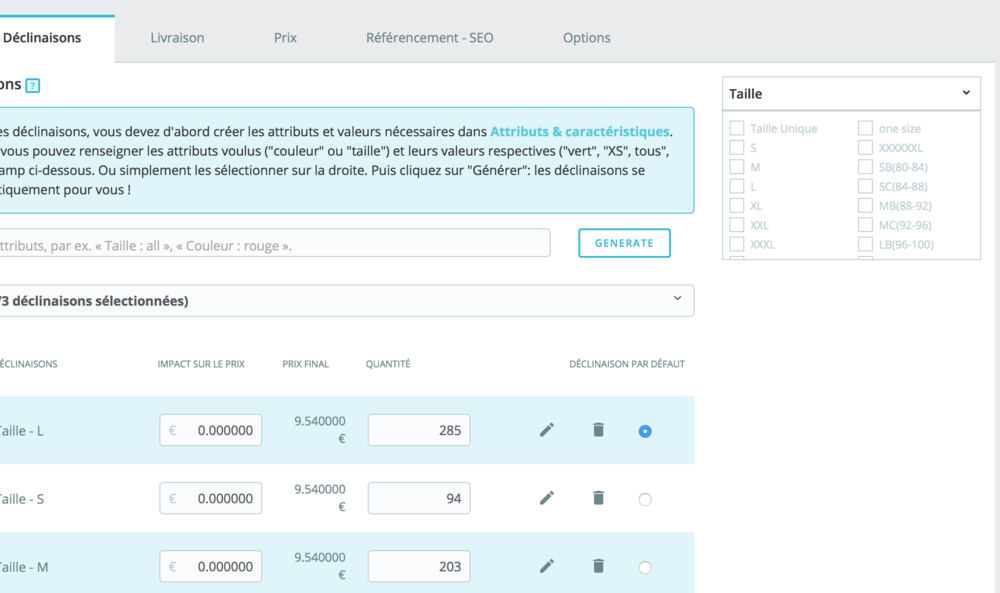
Task: Check the M size checkbox
Action: click(x=737, y=167)
